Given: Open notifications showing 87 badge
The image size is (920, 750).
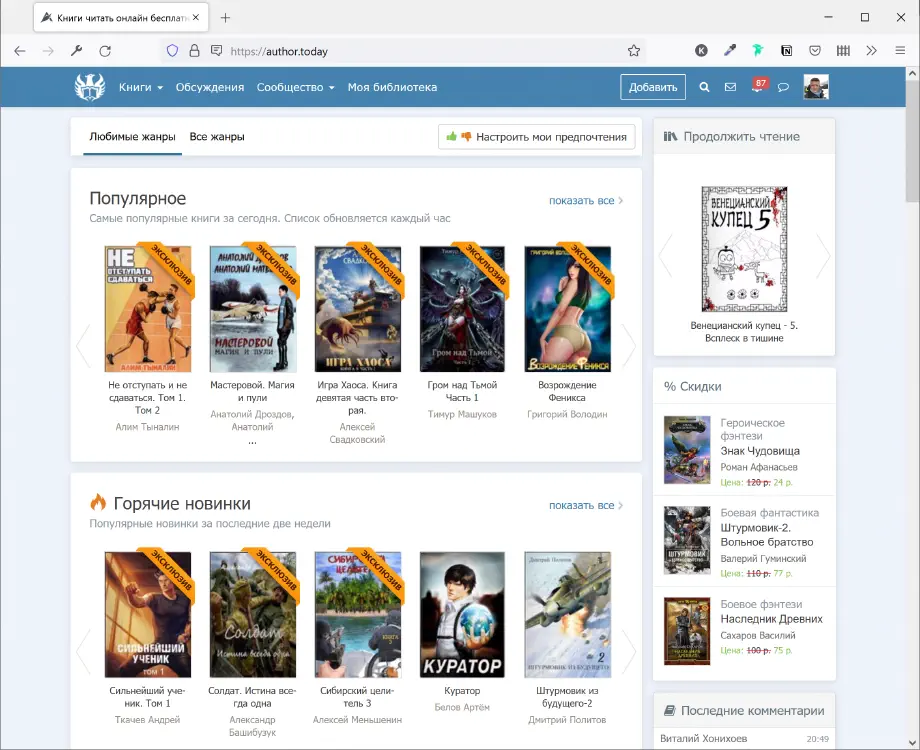Looking at the screenshot, I should [758, 87].
